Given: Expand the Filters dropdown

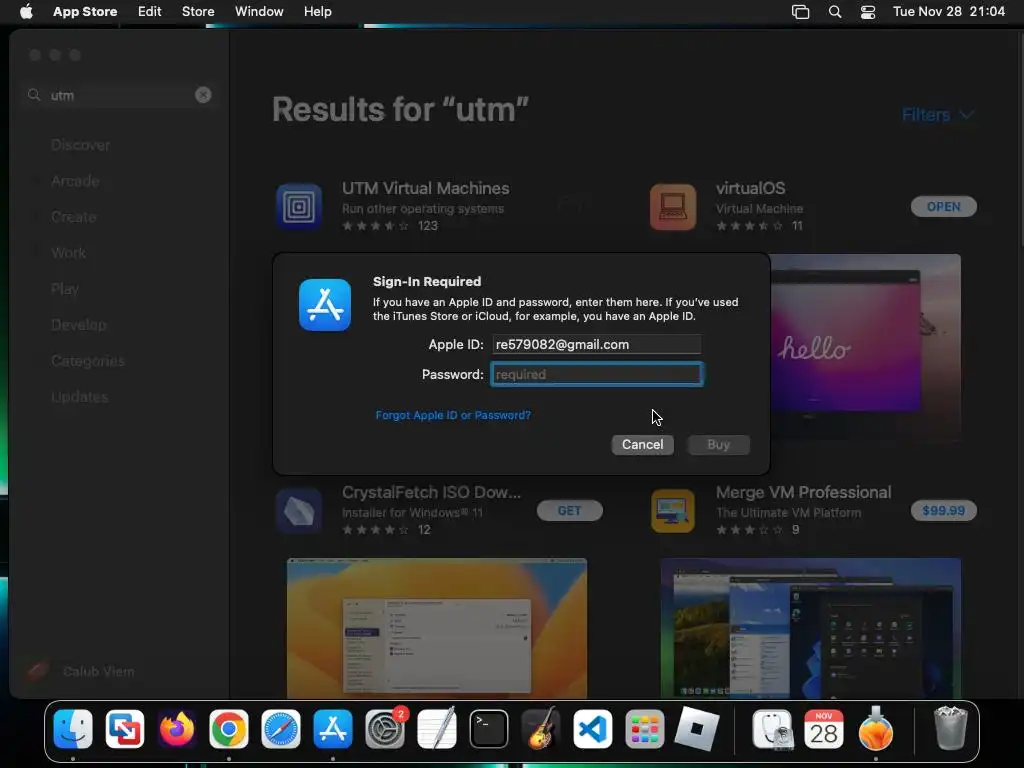Looking at the screenshot, I should pos(938,115).
